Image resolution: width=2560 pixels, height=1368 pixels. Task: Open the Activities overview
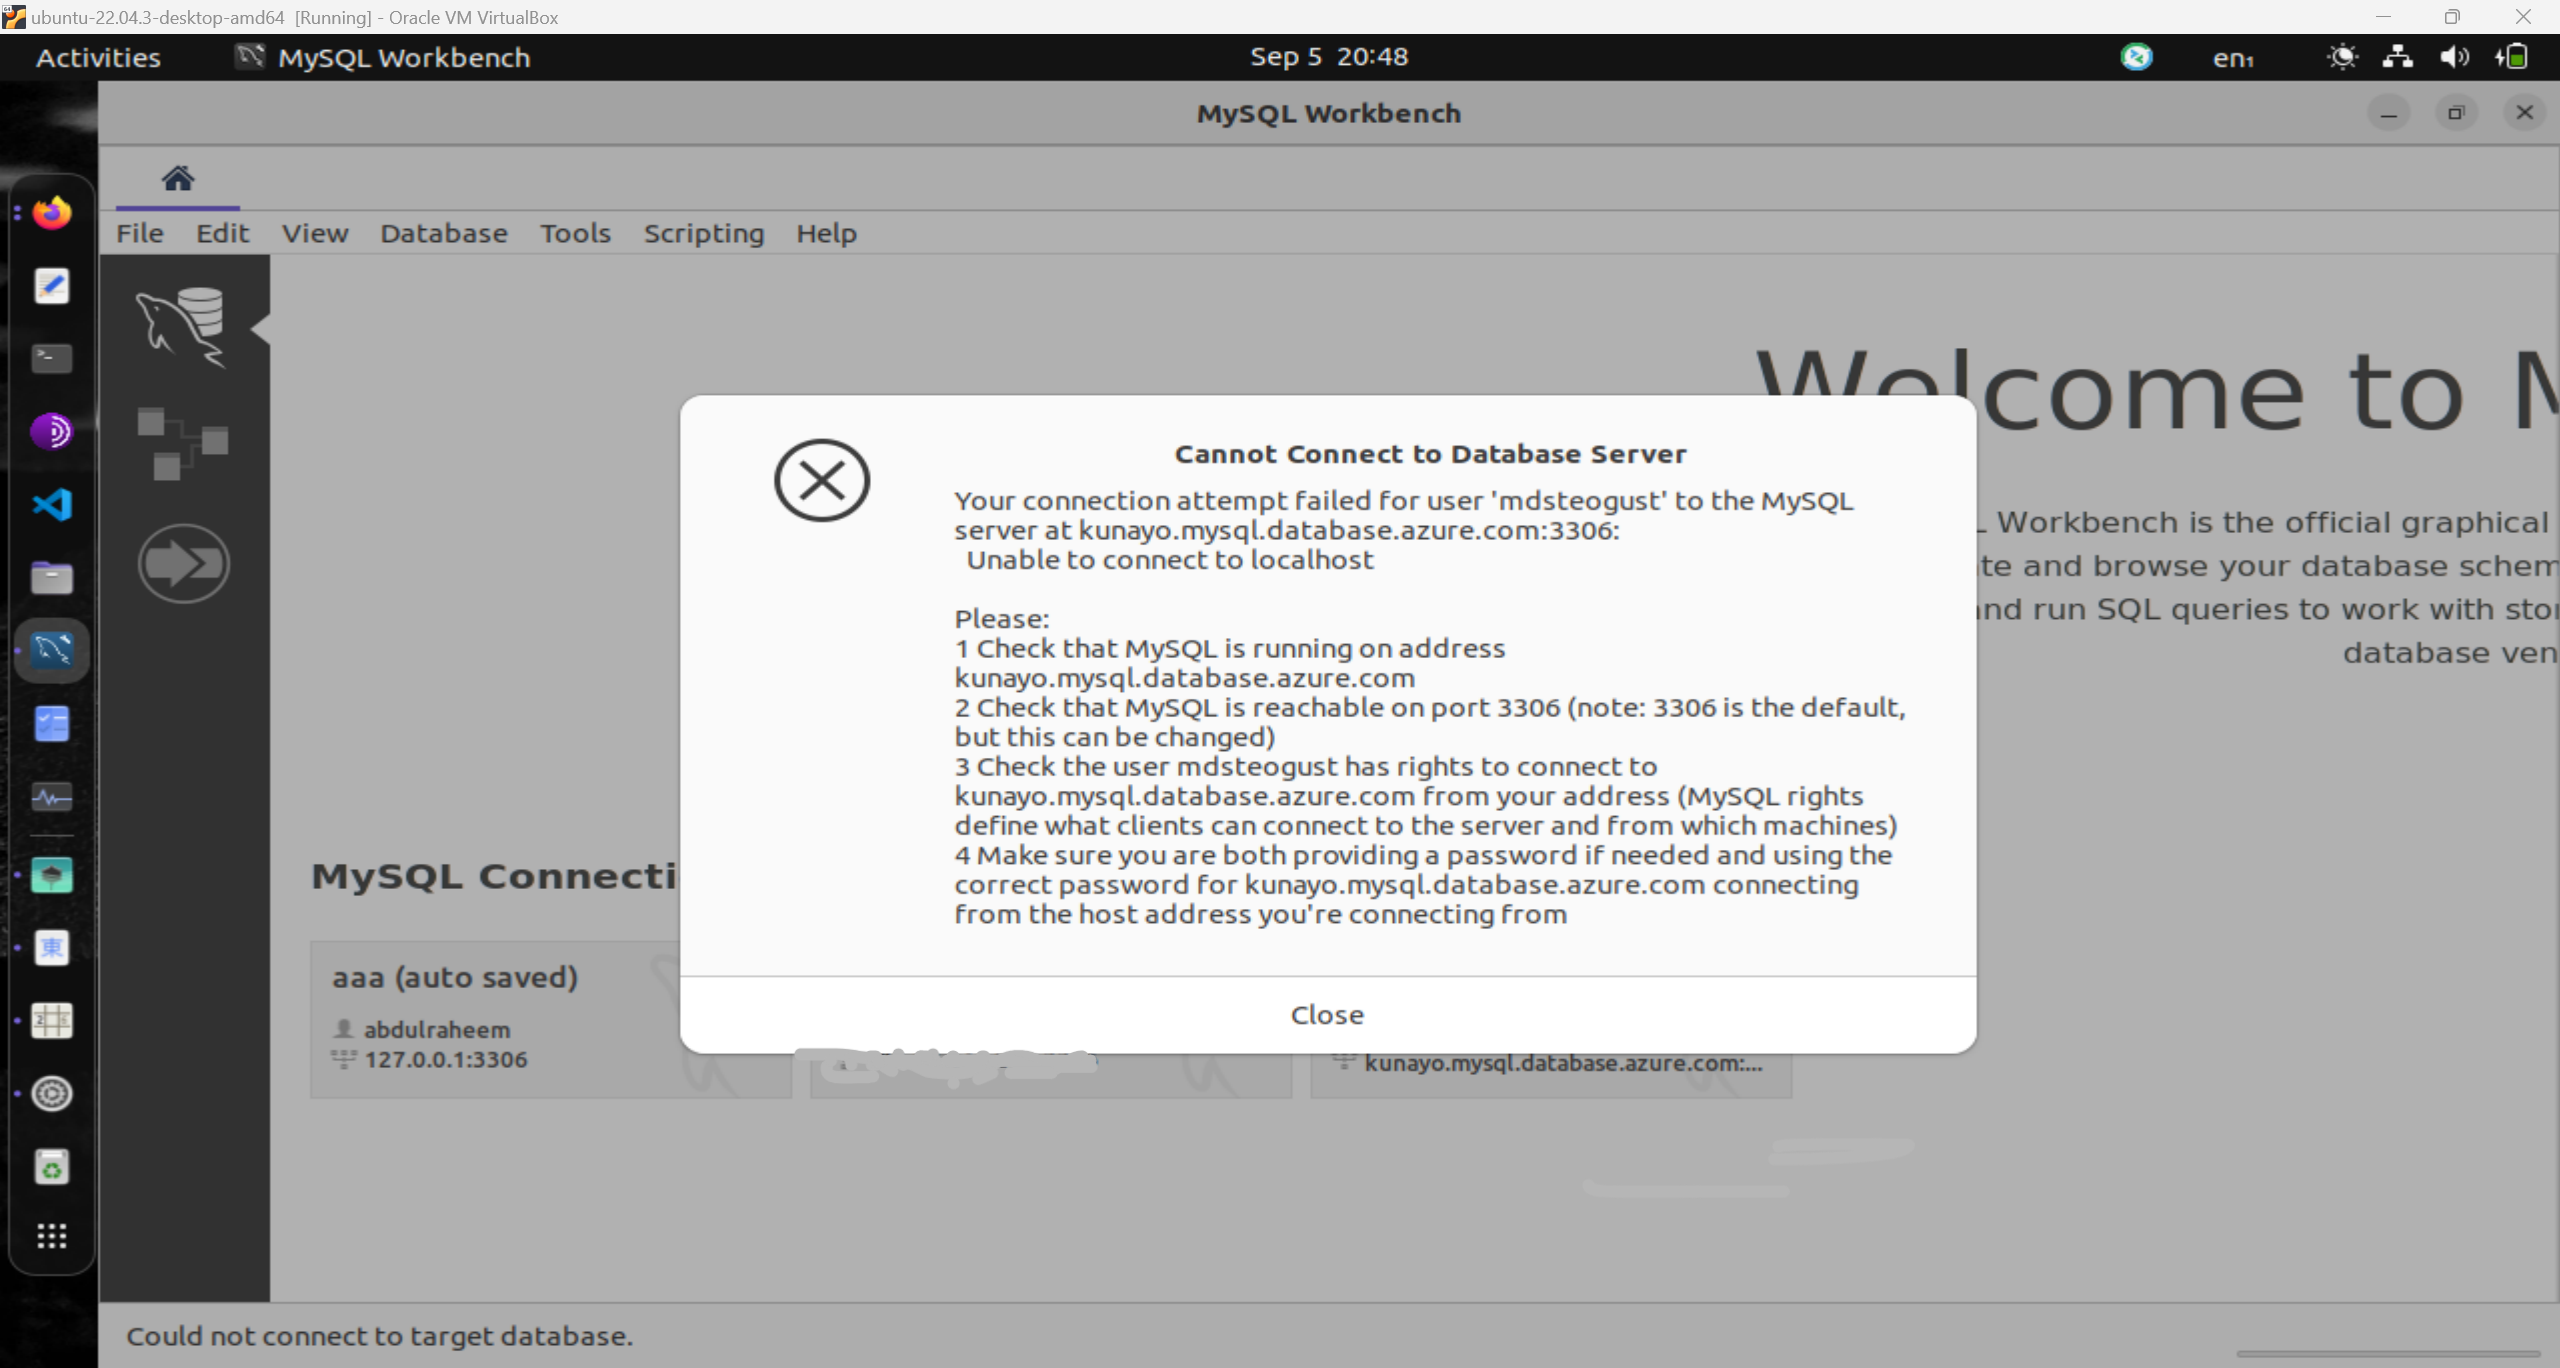pyautogui.click(x=98, y=58)
